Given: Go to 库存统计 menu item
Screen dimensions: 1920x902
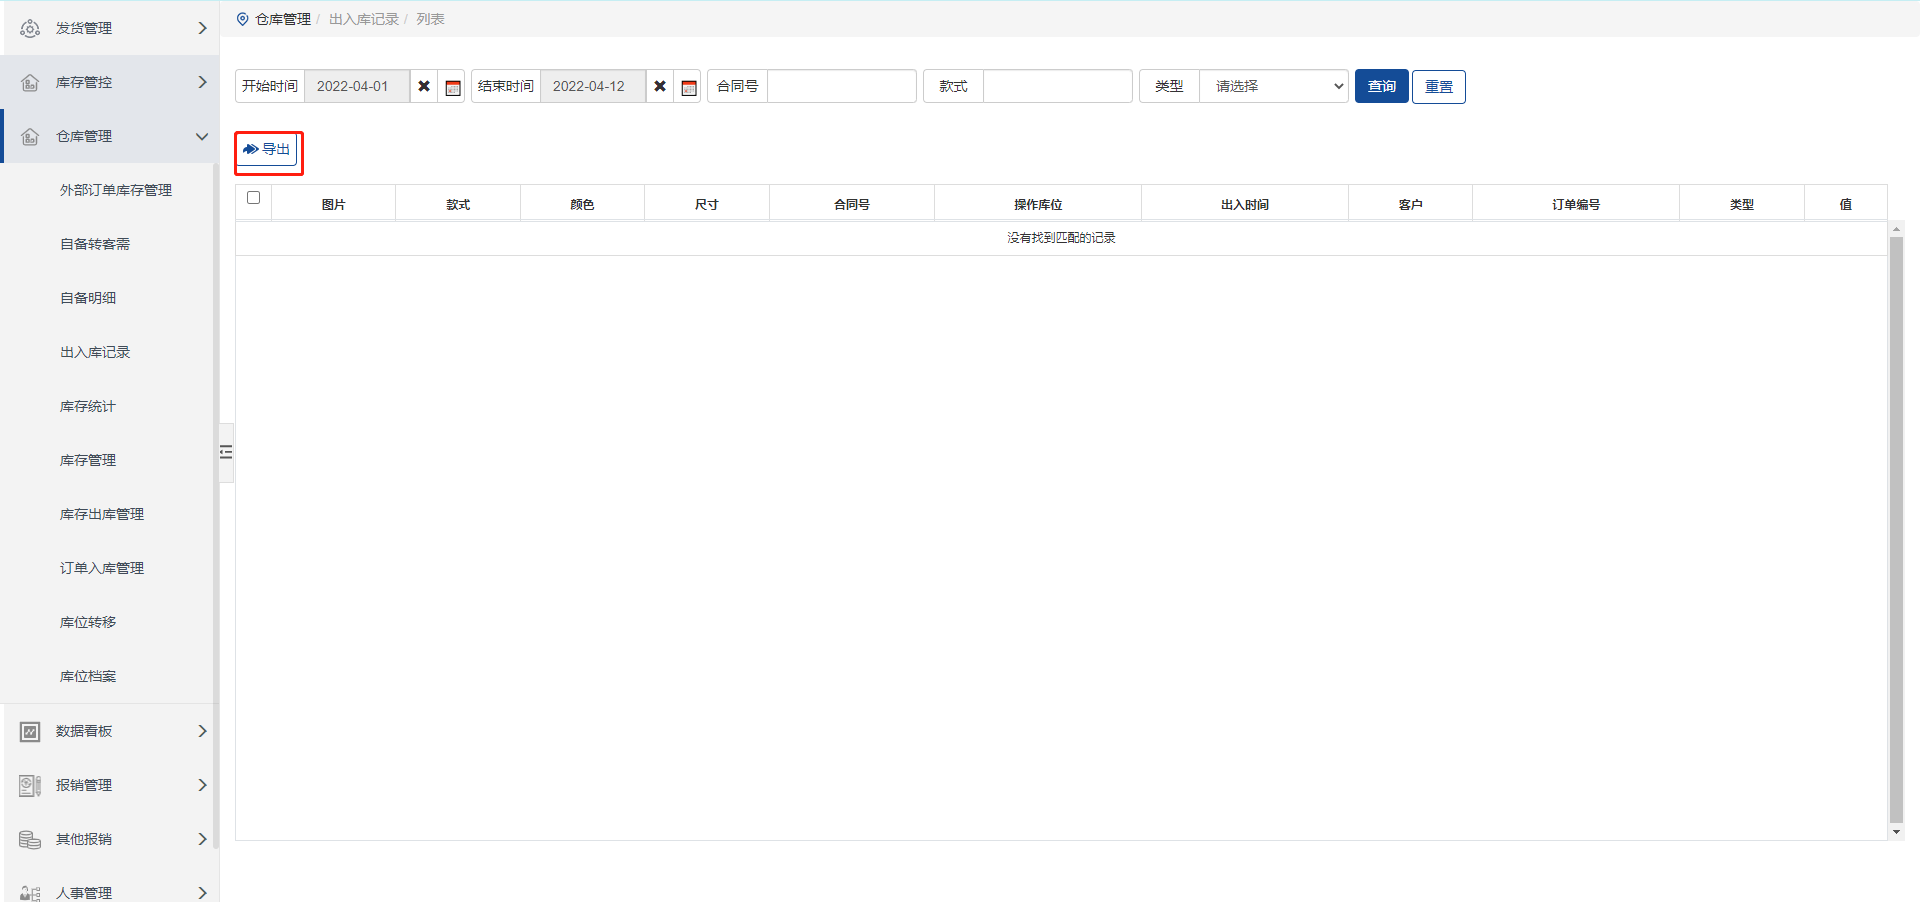Looking at the screenshot, I should (x=88, y=406).
